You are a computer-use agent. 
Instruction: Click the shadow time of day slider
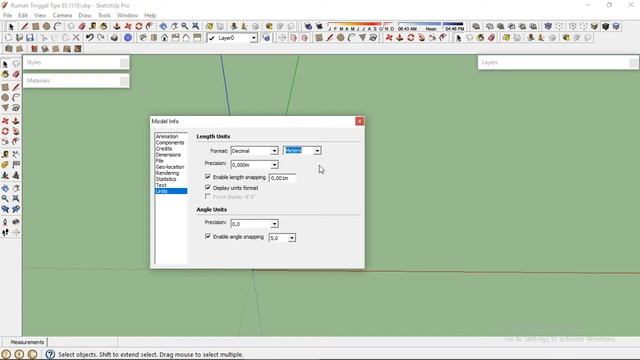click(431, 27)
